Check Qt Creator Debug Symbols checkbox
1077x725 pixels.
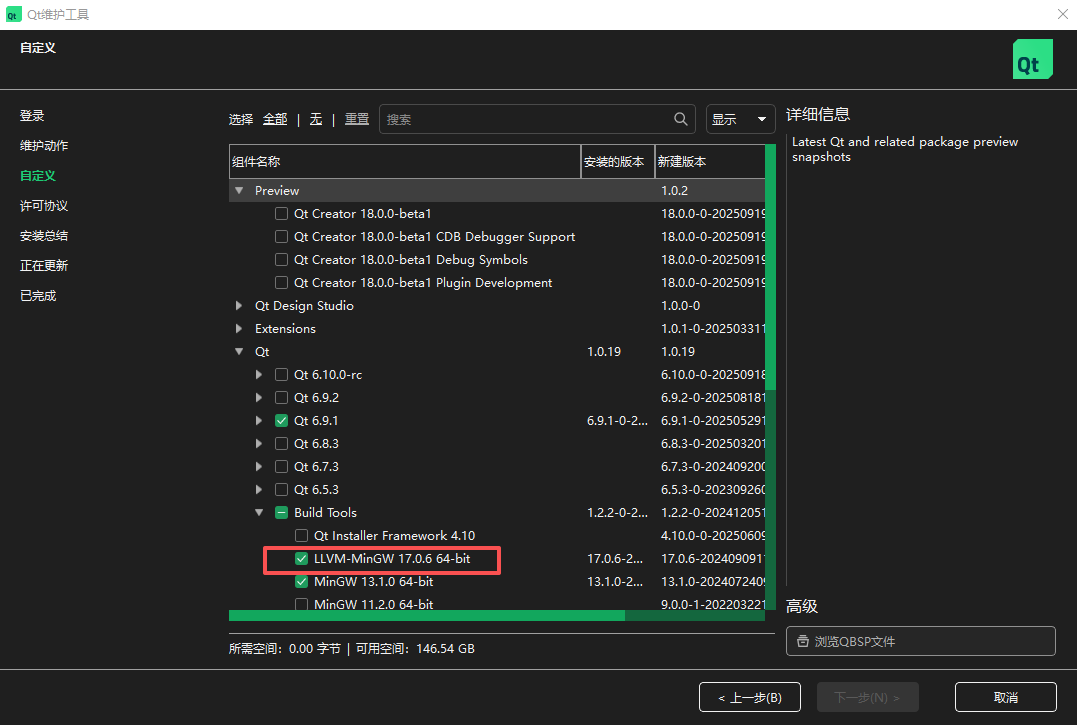tap(281, 260)
